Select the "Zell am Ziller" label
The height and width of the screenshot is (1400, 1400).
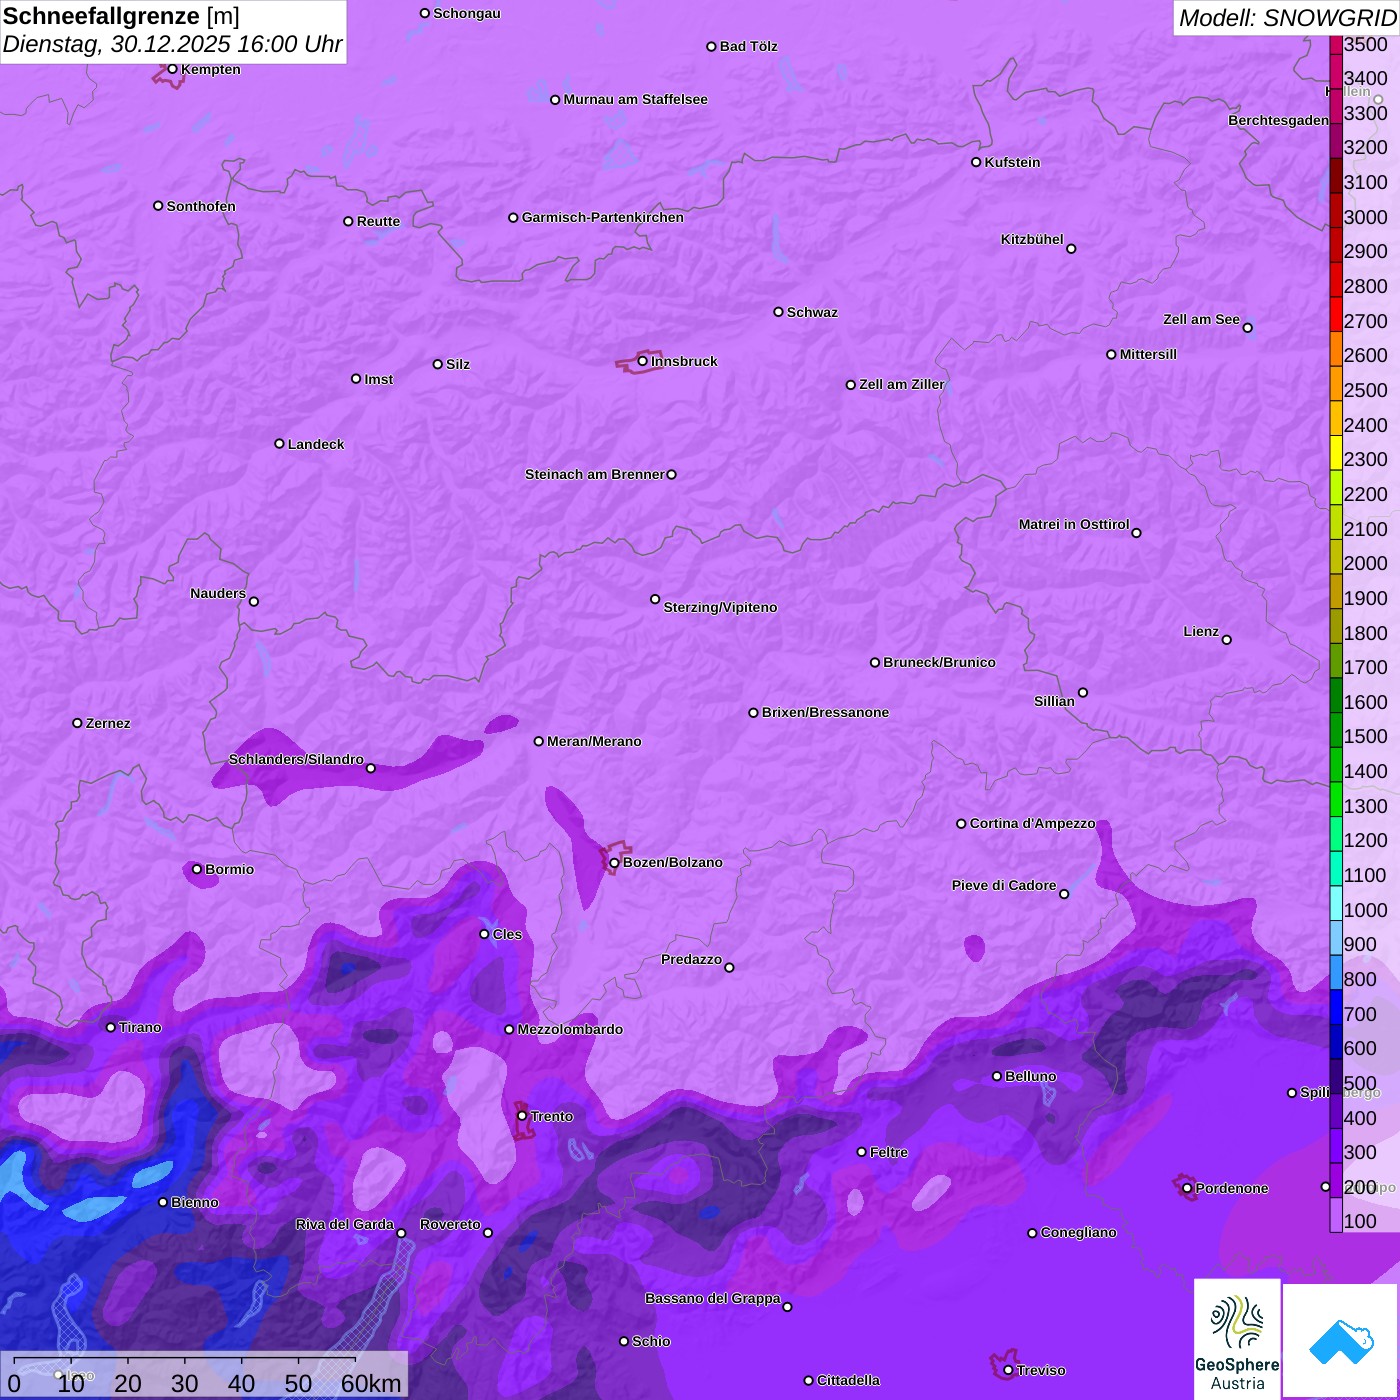pyautogui.click(x=902, y=384)
